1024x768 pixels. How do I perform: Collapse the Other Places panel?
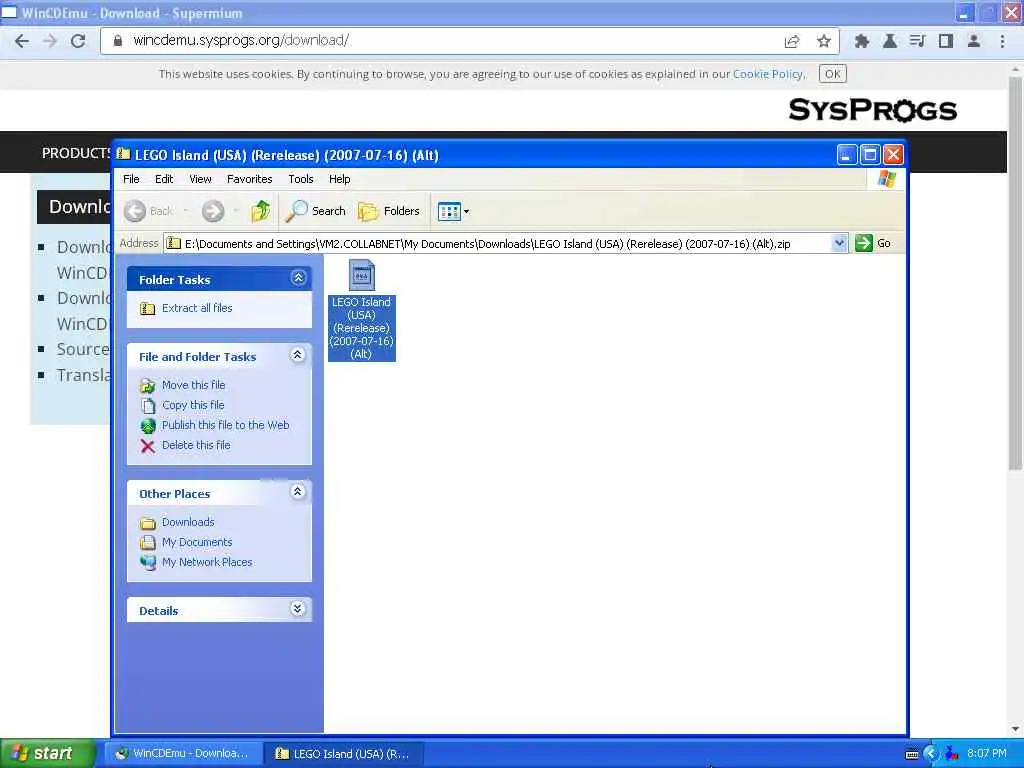coord(298,492)
